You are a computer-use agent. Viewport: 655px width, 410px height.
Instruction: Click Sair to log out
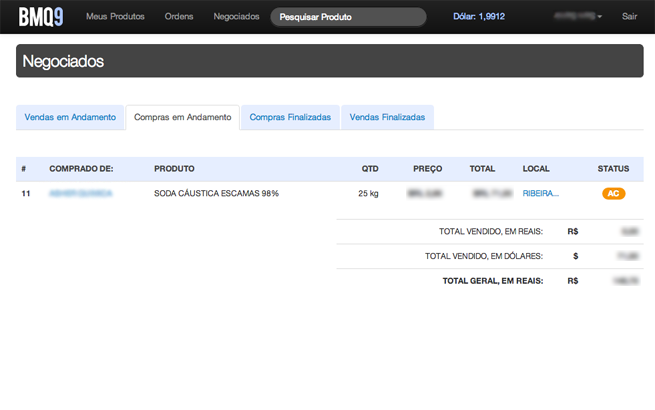pos(629,17)
